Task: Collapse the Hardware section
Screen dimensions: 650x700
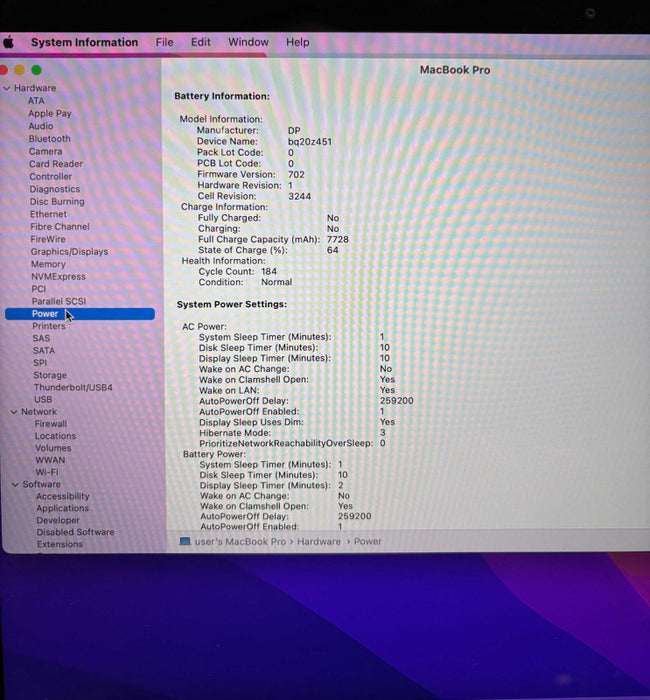Action: point(7,88)
